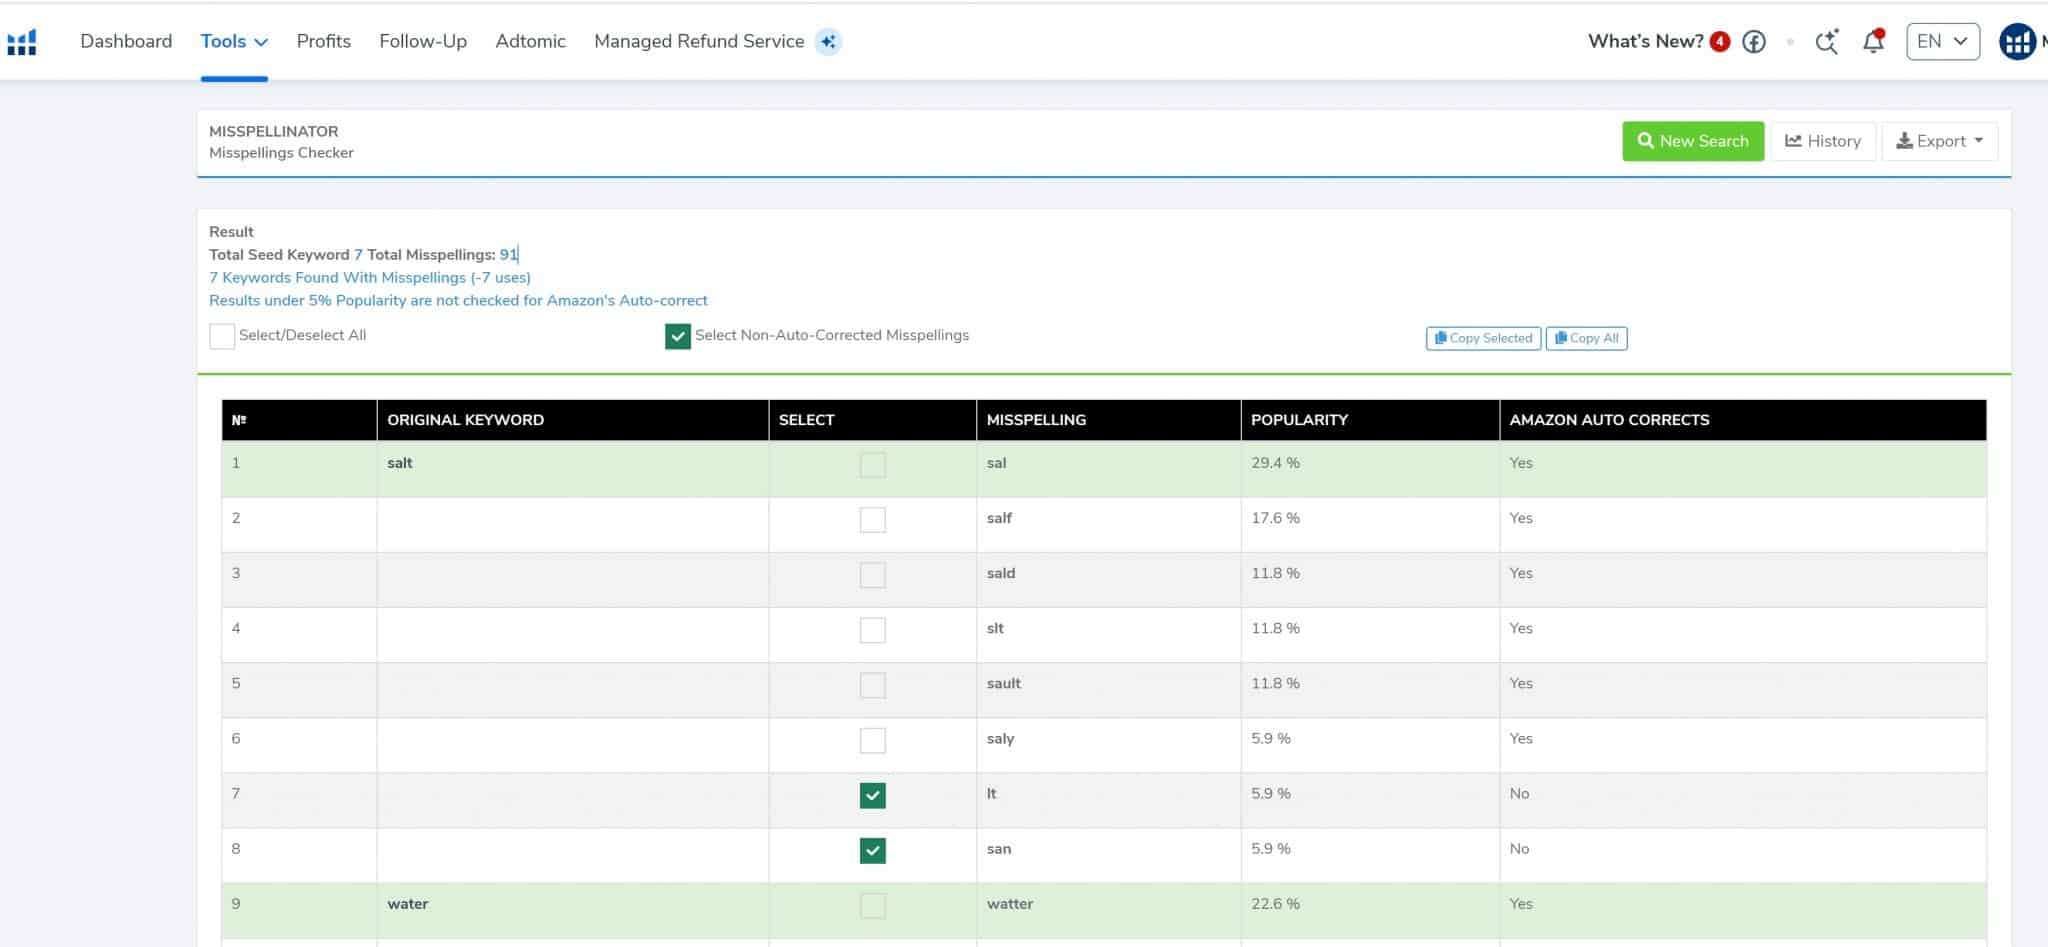2048x947 pixels.
Task: Check the box for misspelling salf
Action: click(x=873, y=520)
